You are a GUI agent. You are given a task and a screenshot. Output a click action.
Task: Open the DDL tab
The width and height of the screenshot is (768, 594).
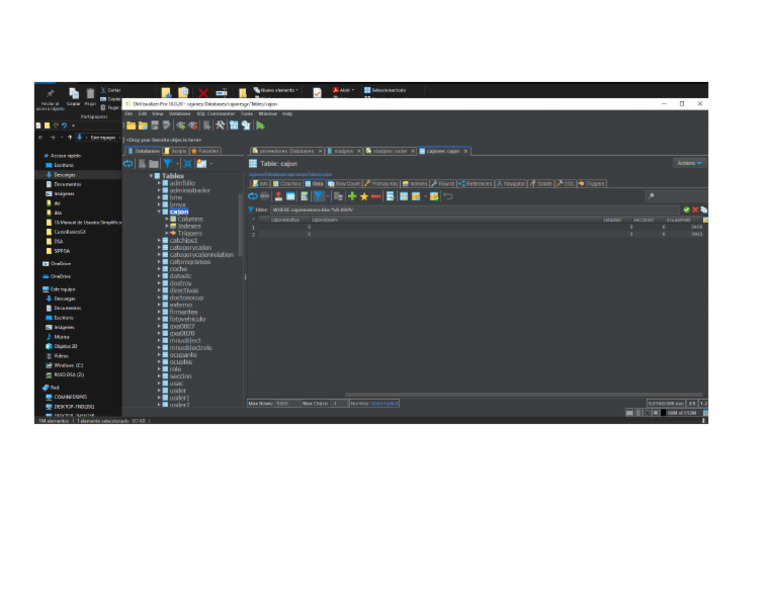click(566, 184)
